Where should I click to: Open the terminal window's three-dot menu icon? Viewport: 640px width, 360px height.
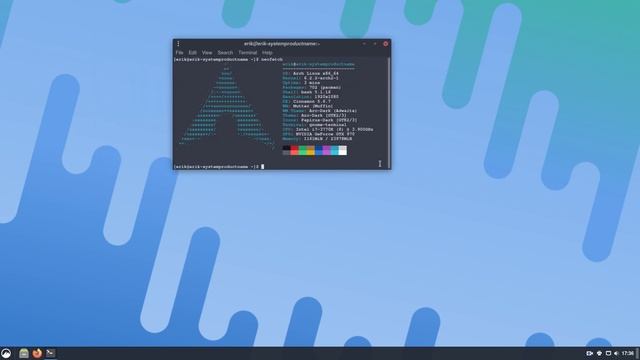178,43
